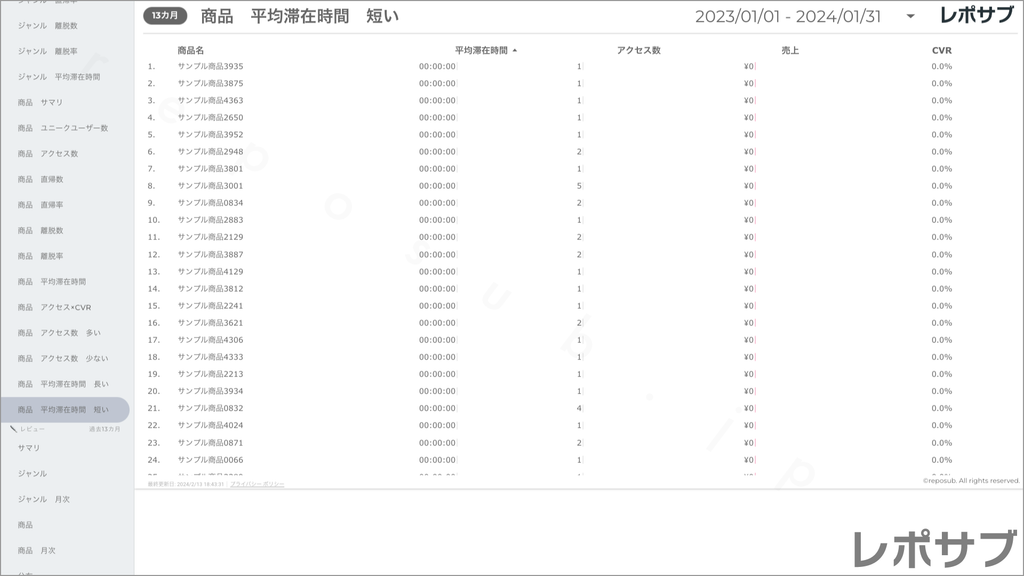Screen dimensions: 1024x576
Task: Click the 過去13カ月 label in sidebar
Action: (104, 429)
